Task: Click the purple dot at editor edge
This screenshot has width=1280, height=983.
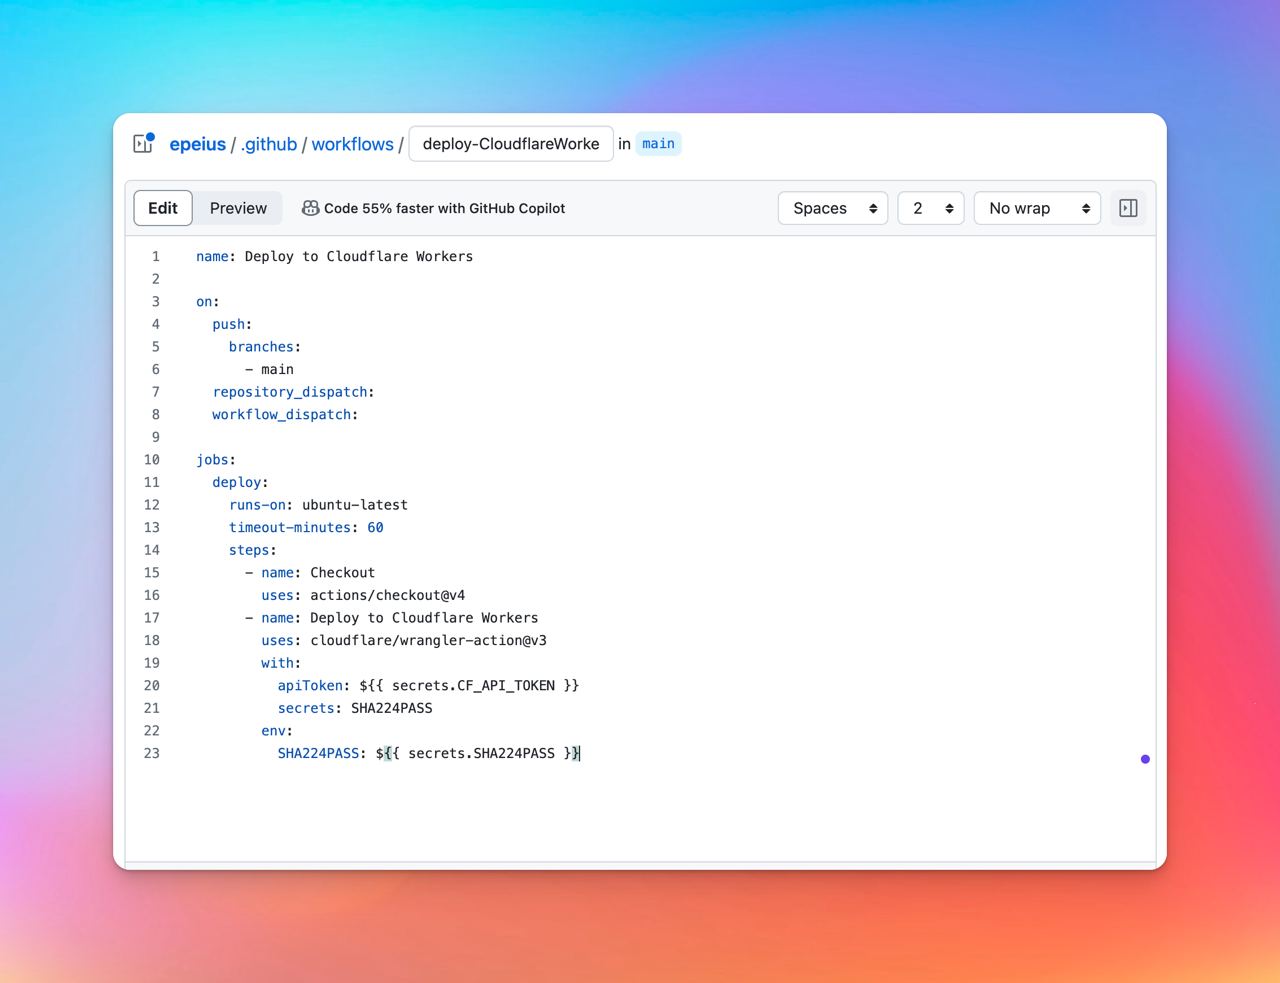Action: coord(1145,759)
